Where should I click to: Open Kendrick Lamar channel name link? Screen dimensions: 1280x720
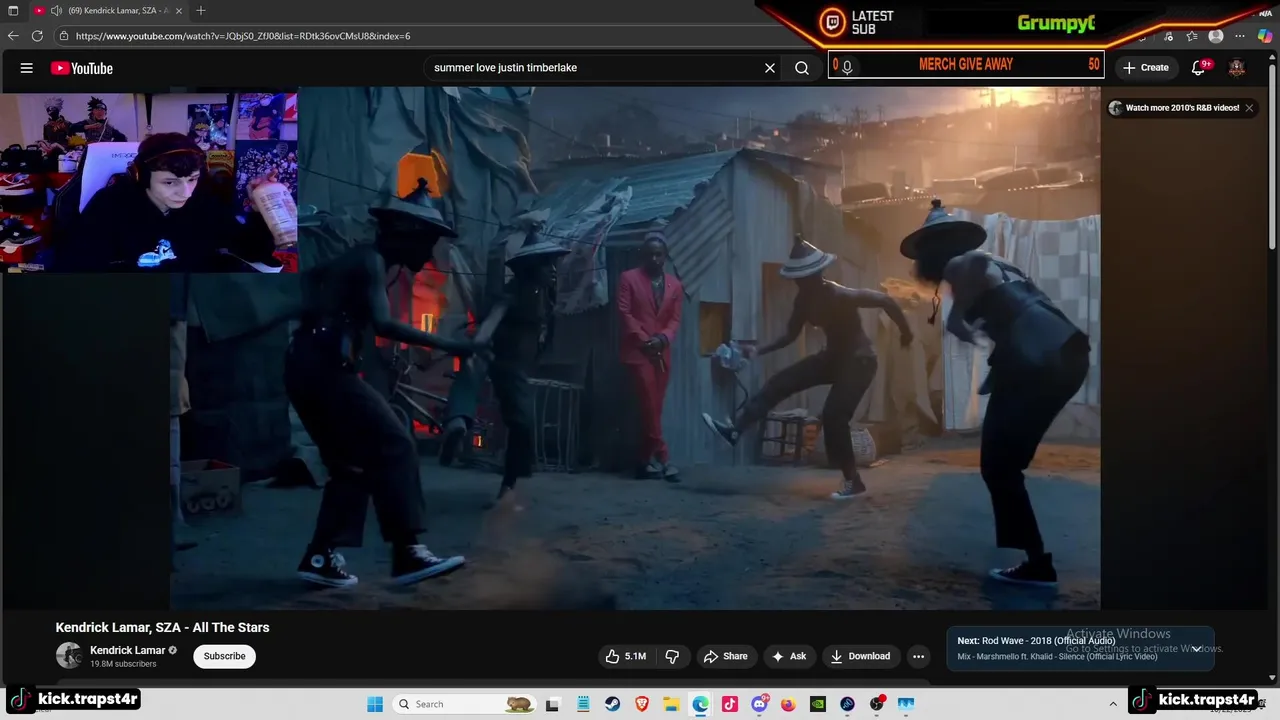click(x=128, y=650)
